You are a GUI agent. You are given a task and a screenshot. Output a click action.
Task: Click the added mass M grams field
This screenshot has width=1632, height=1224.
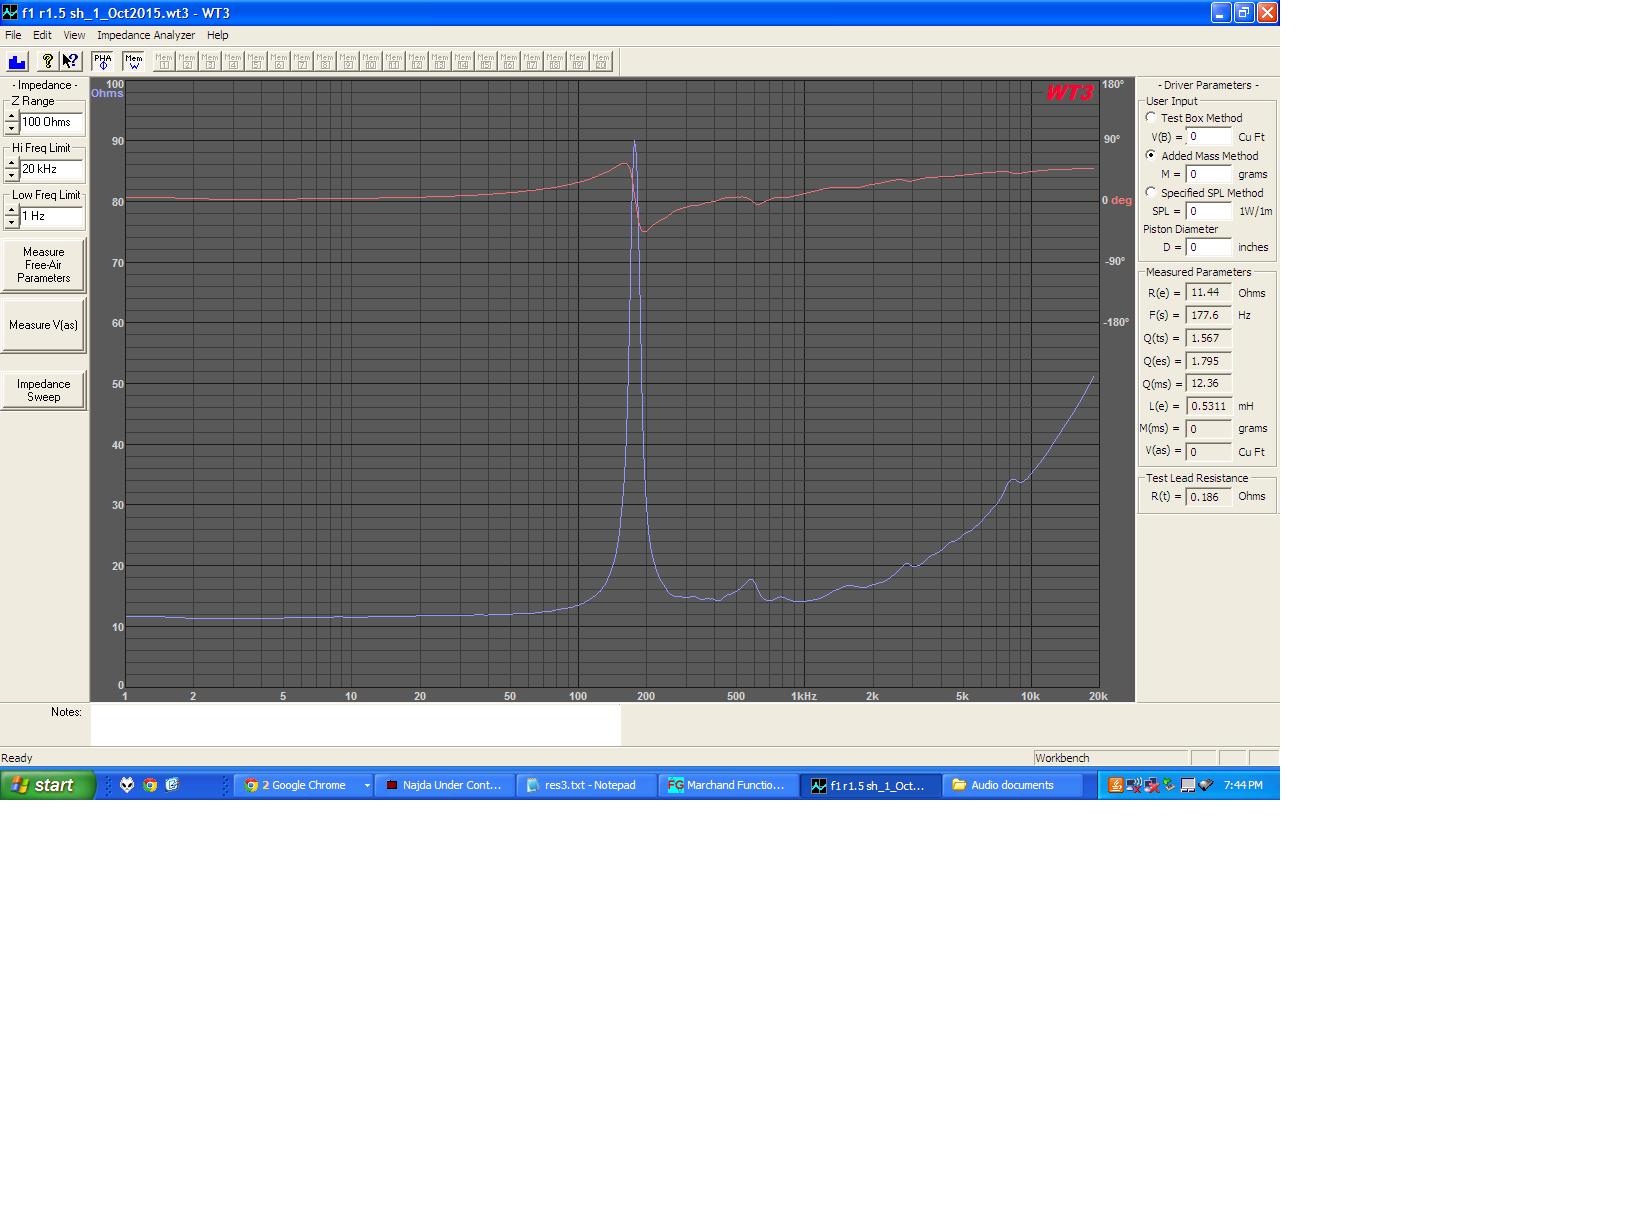pos(1208,174)
